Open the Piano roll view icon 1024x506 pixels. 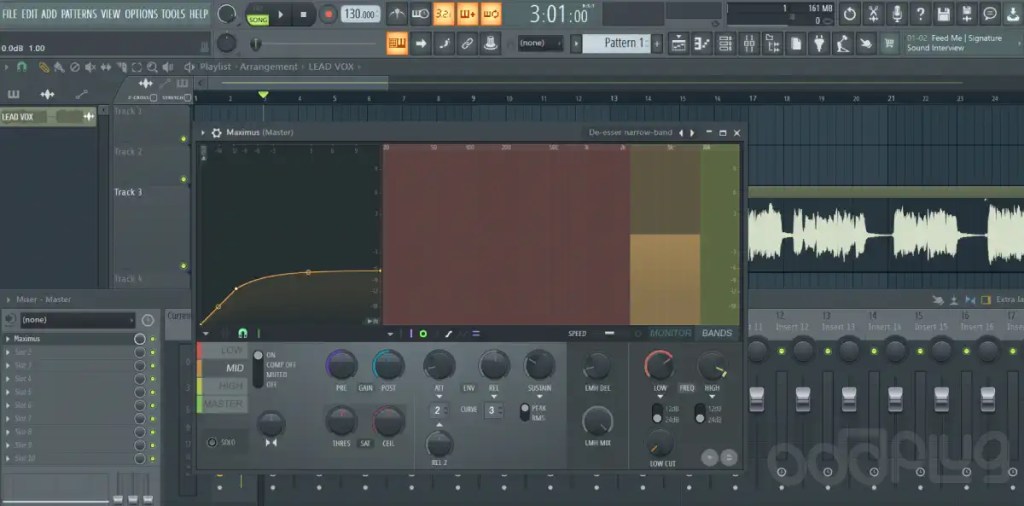(x=702, y=44)
